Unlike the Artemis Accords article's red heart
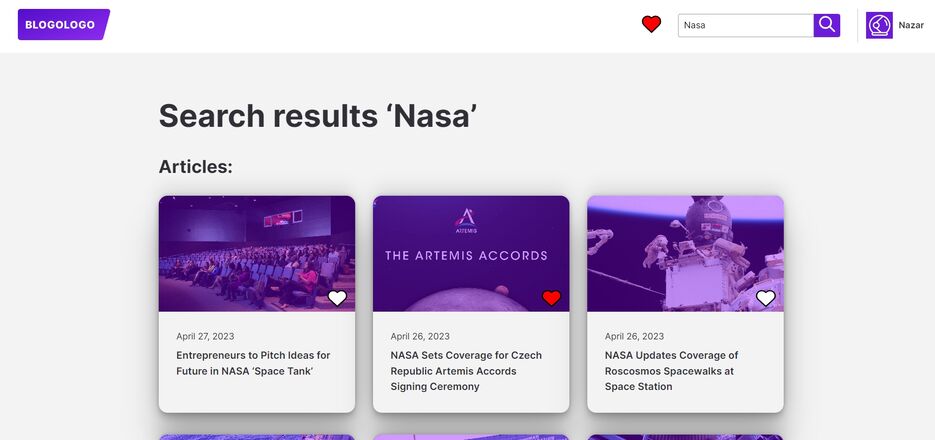Viewport: 935px width, 440px height. pyautogui.click(x=552, y=298)
